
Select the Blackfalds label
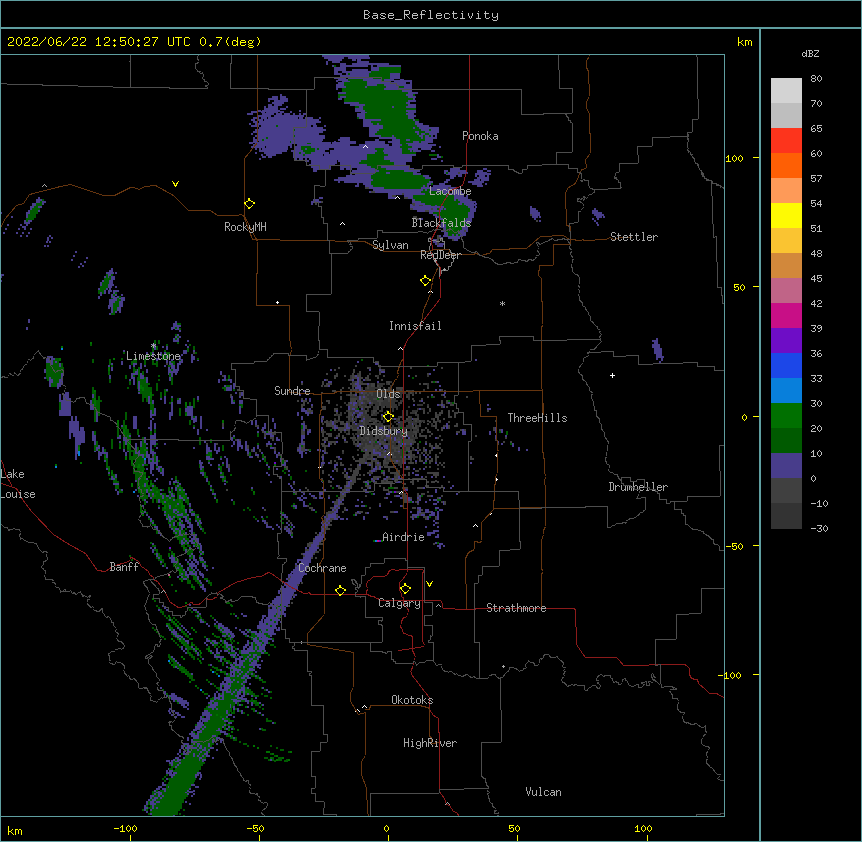click(441, 223)
